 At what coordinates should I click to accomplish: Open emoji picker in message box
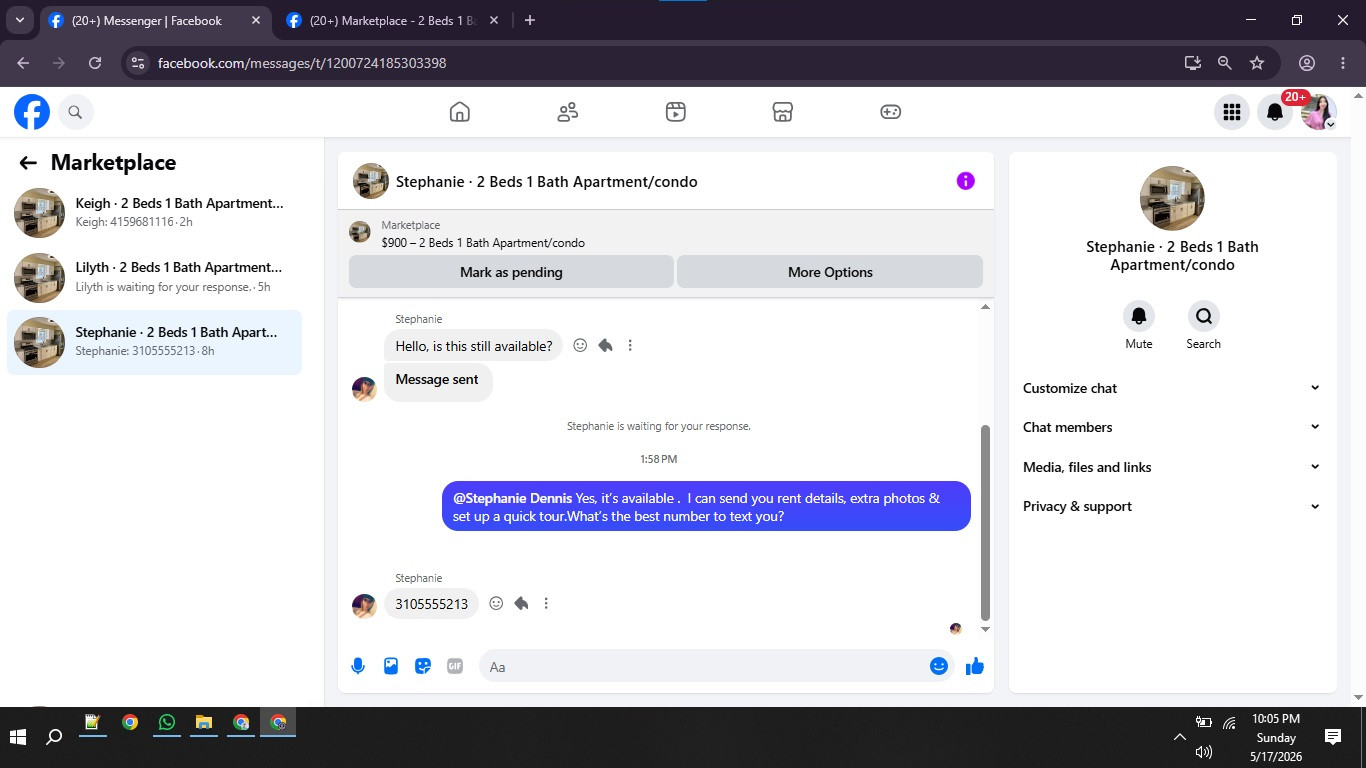coord(938,666)
